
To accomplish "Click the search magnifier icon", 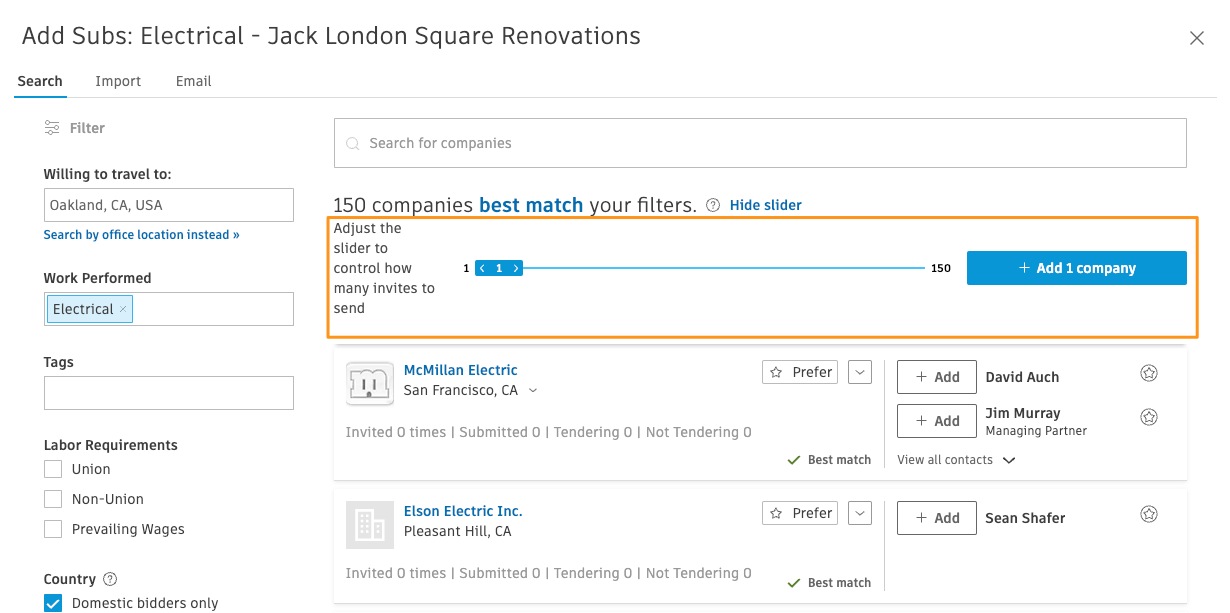I will (x=352, y=144).
